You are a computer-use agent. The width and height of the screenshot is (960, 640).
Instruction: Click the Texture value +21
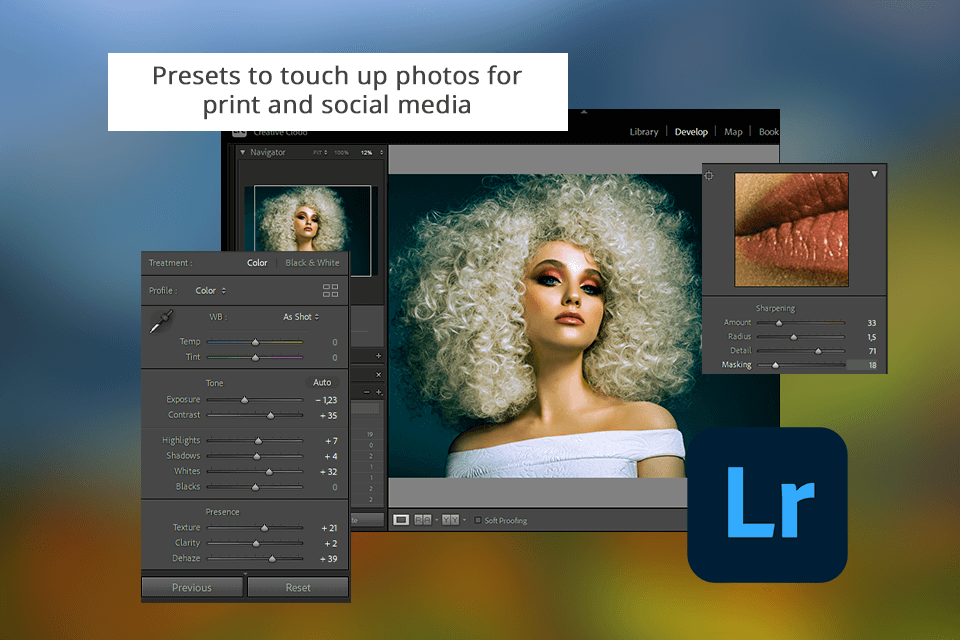coord(329,528)
